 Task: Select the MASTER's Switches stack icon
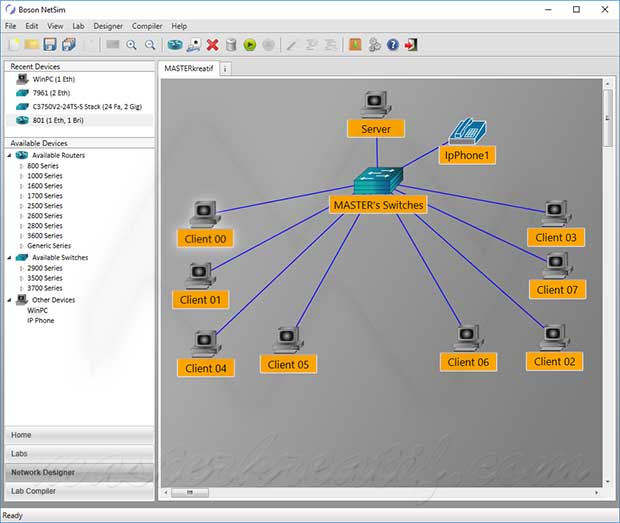pos(378,181)
